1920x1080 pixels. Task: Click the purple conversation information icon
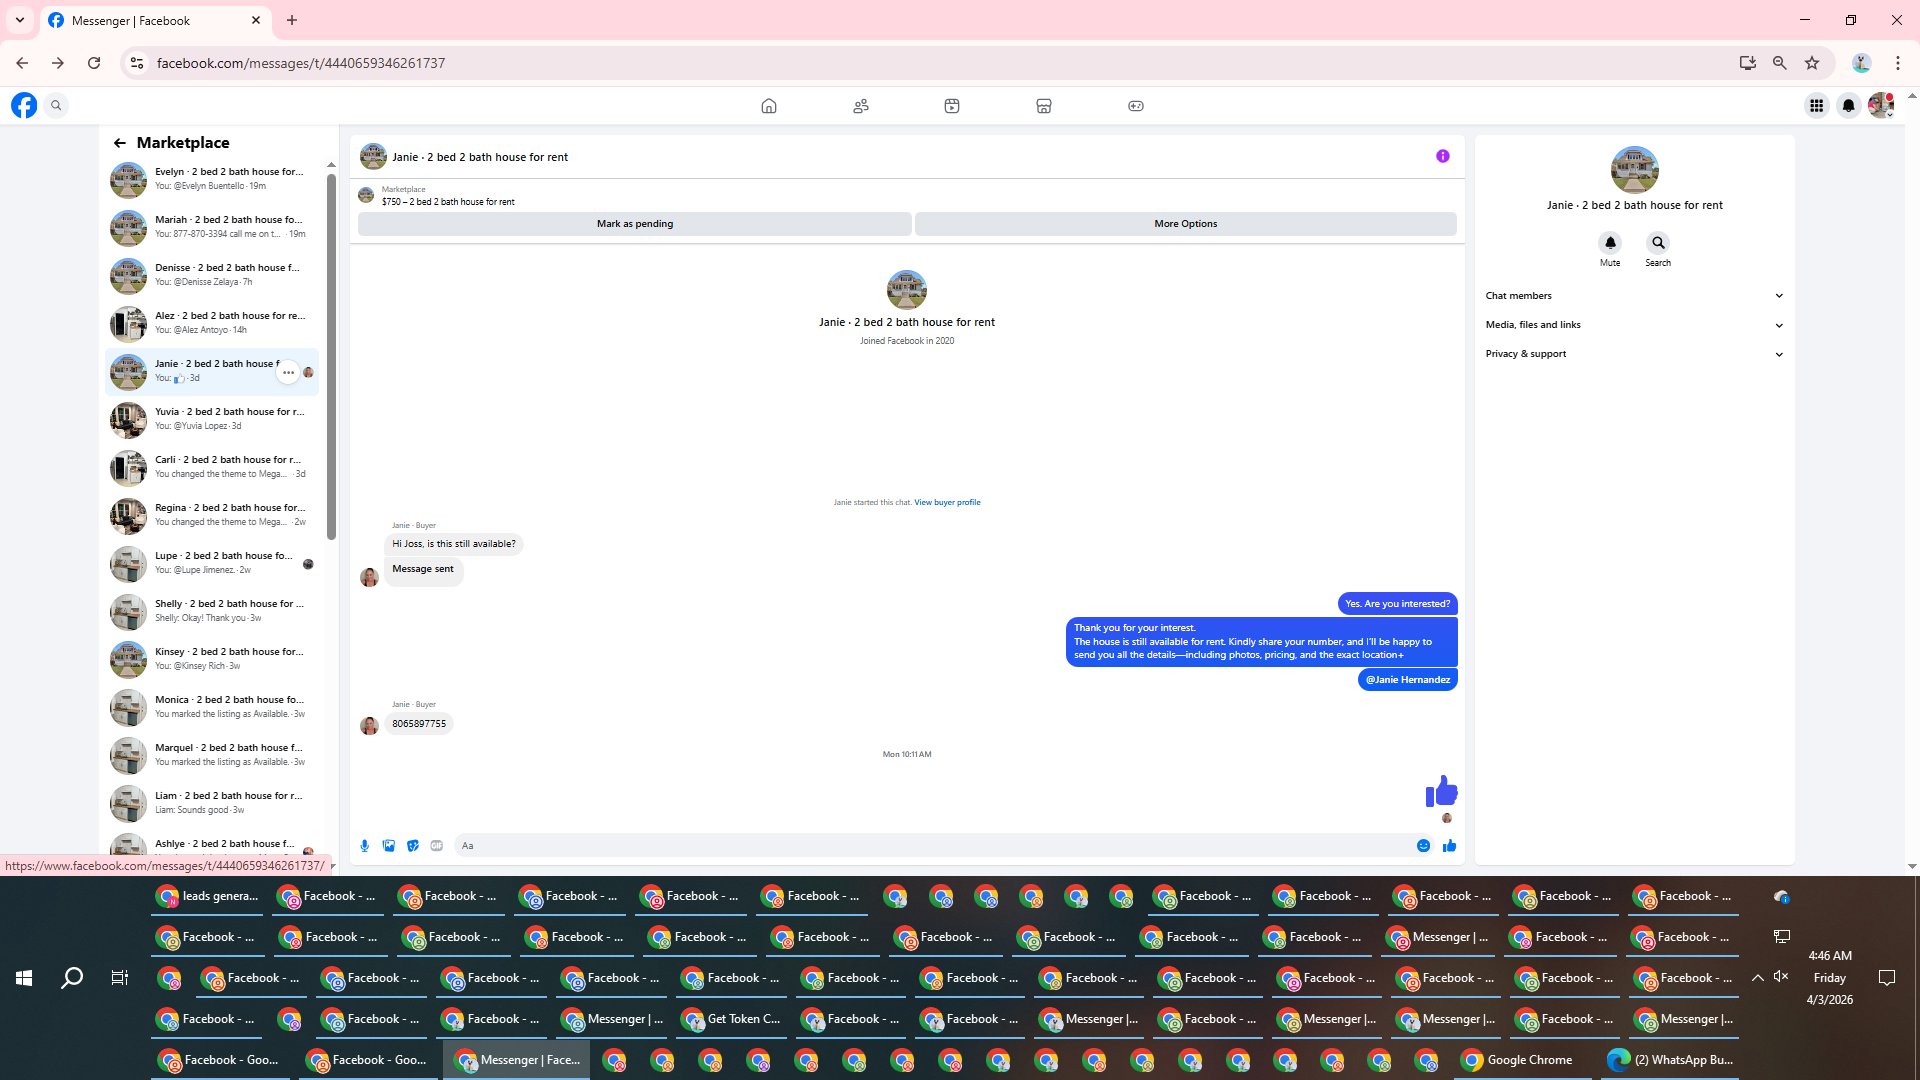point(1442,156)
